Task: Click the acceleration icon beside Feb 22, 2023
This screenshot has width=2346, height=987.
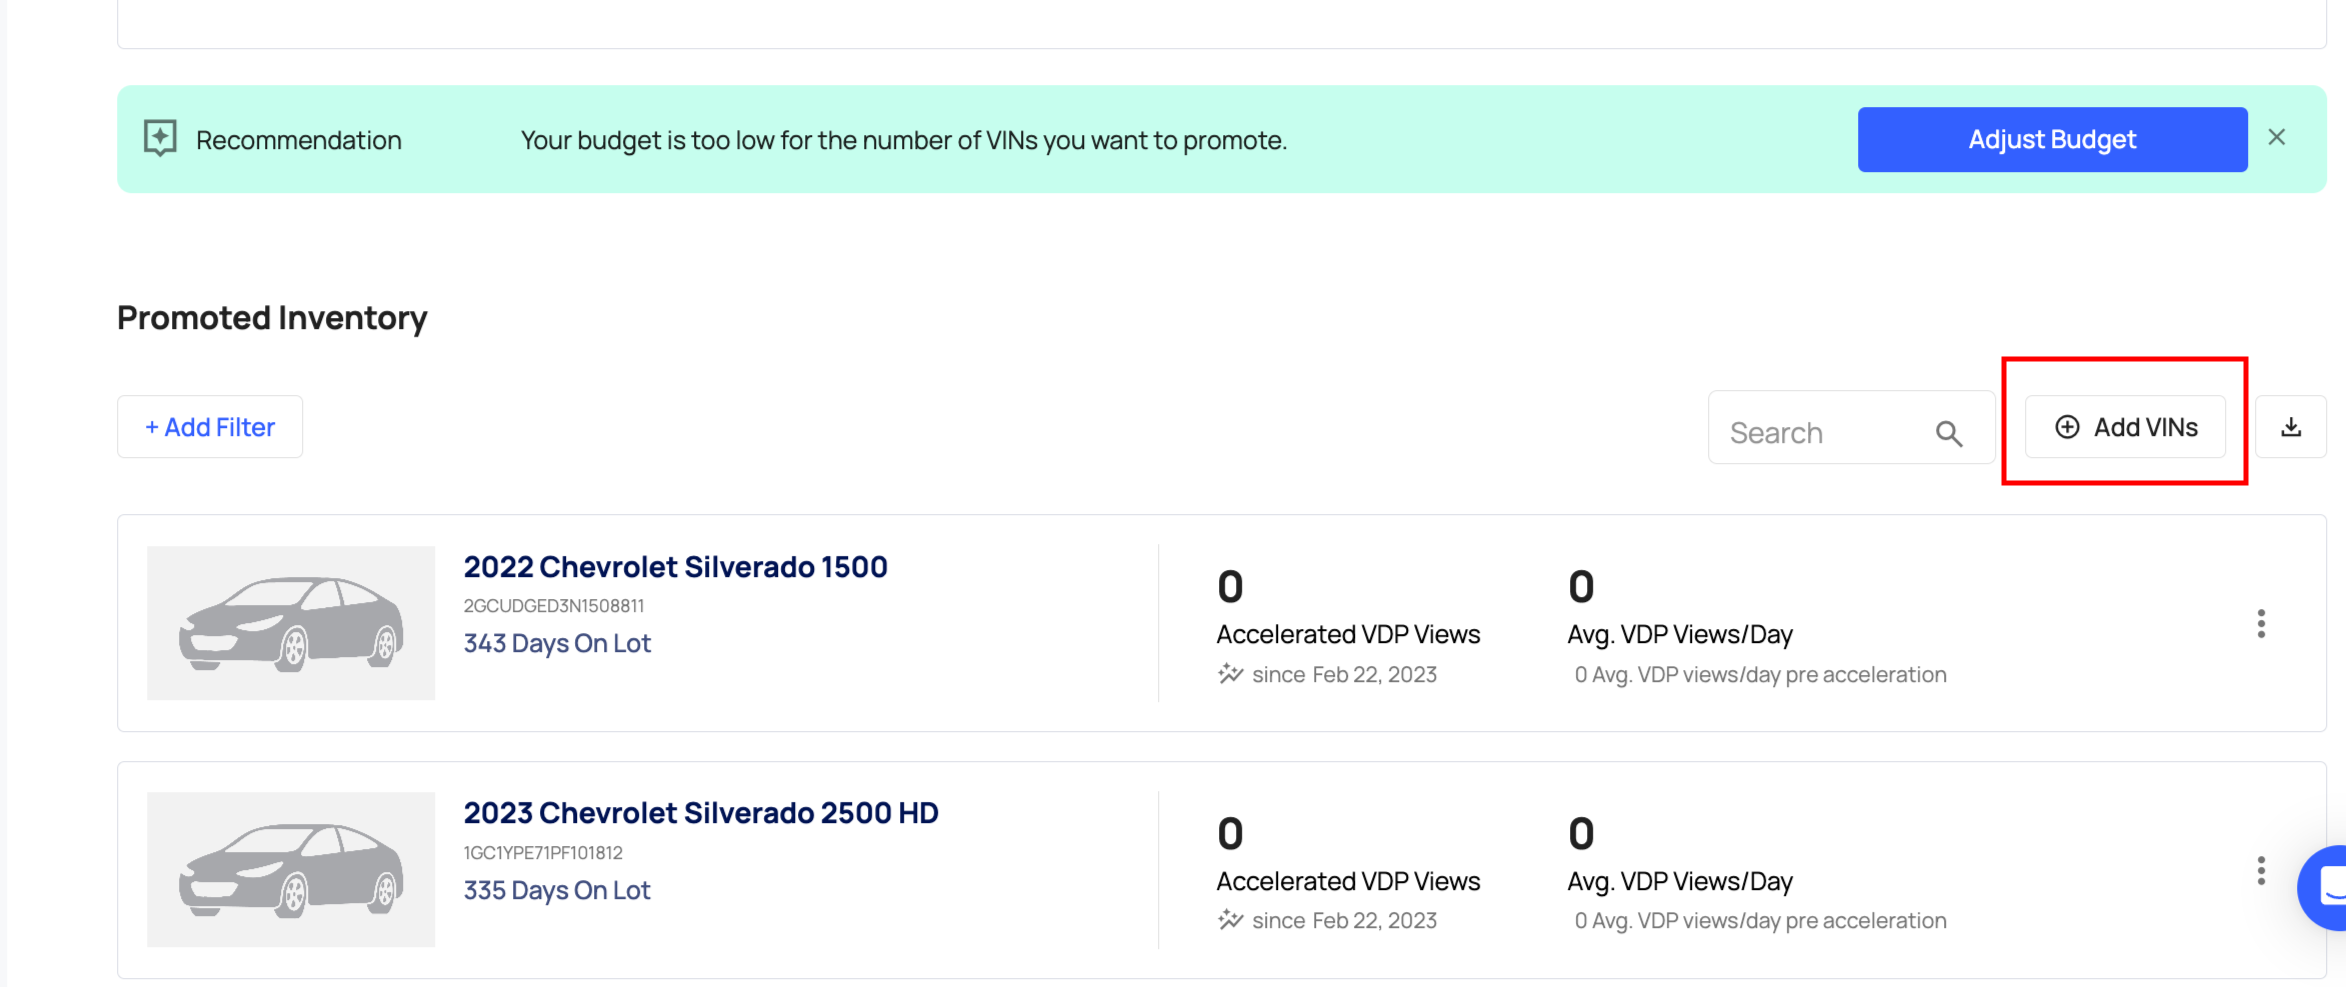Action: (x=1229, y=673)
